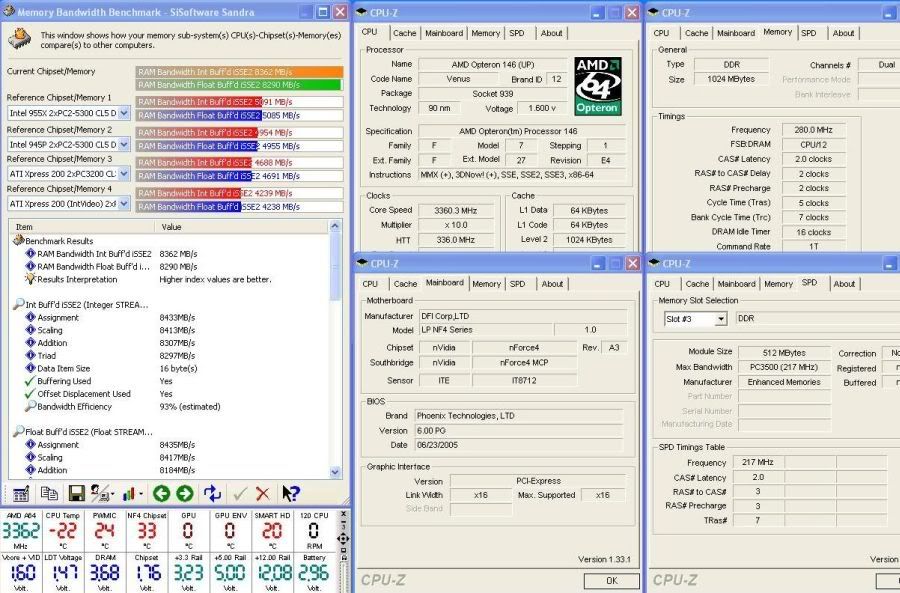The width and height of the screenshot is (900, 593).
Task: Click the grey checkmark OK icon
Action: click(240, 493)
